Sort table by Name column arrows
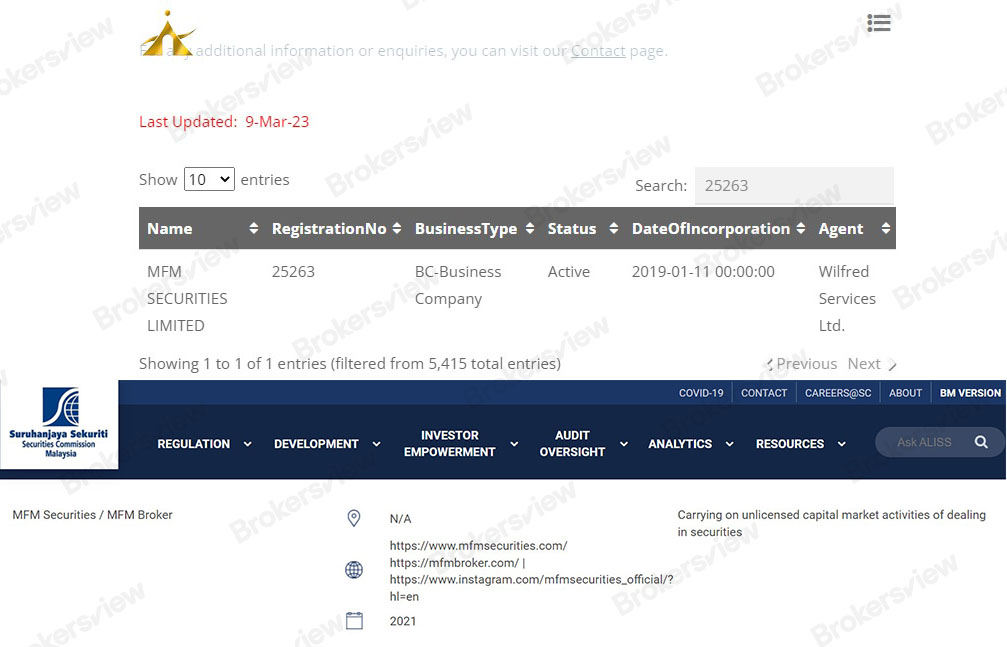 (x=254, y=228)
